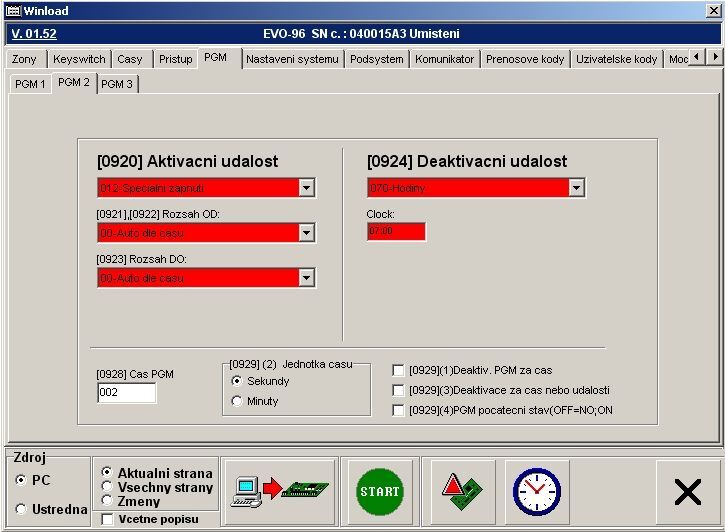Select the Vsechny strany option
This screenshot has width=725, height=532.
coord(108,487)
